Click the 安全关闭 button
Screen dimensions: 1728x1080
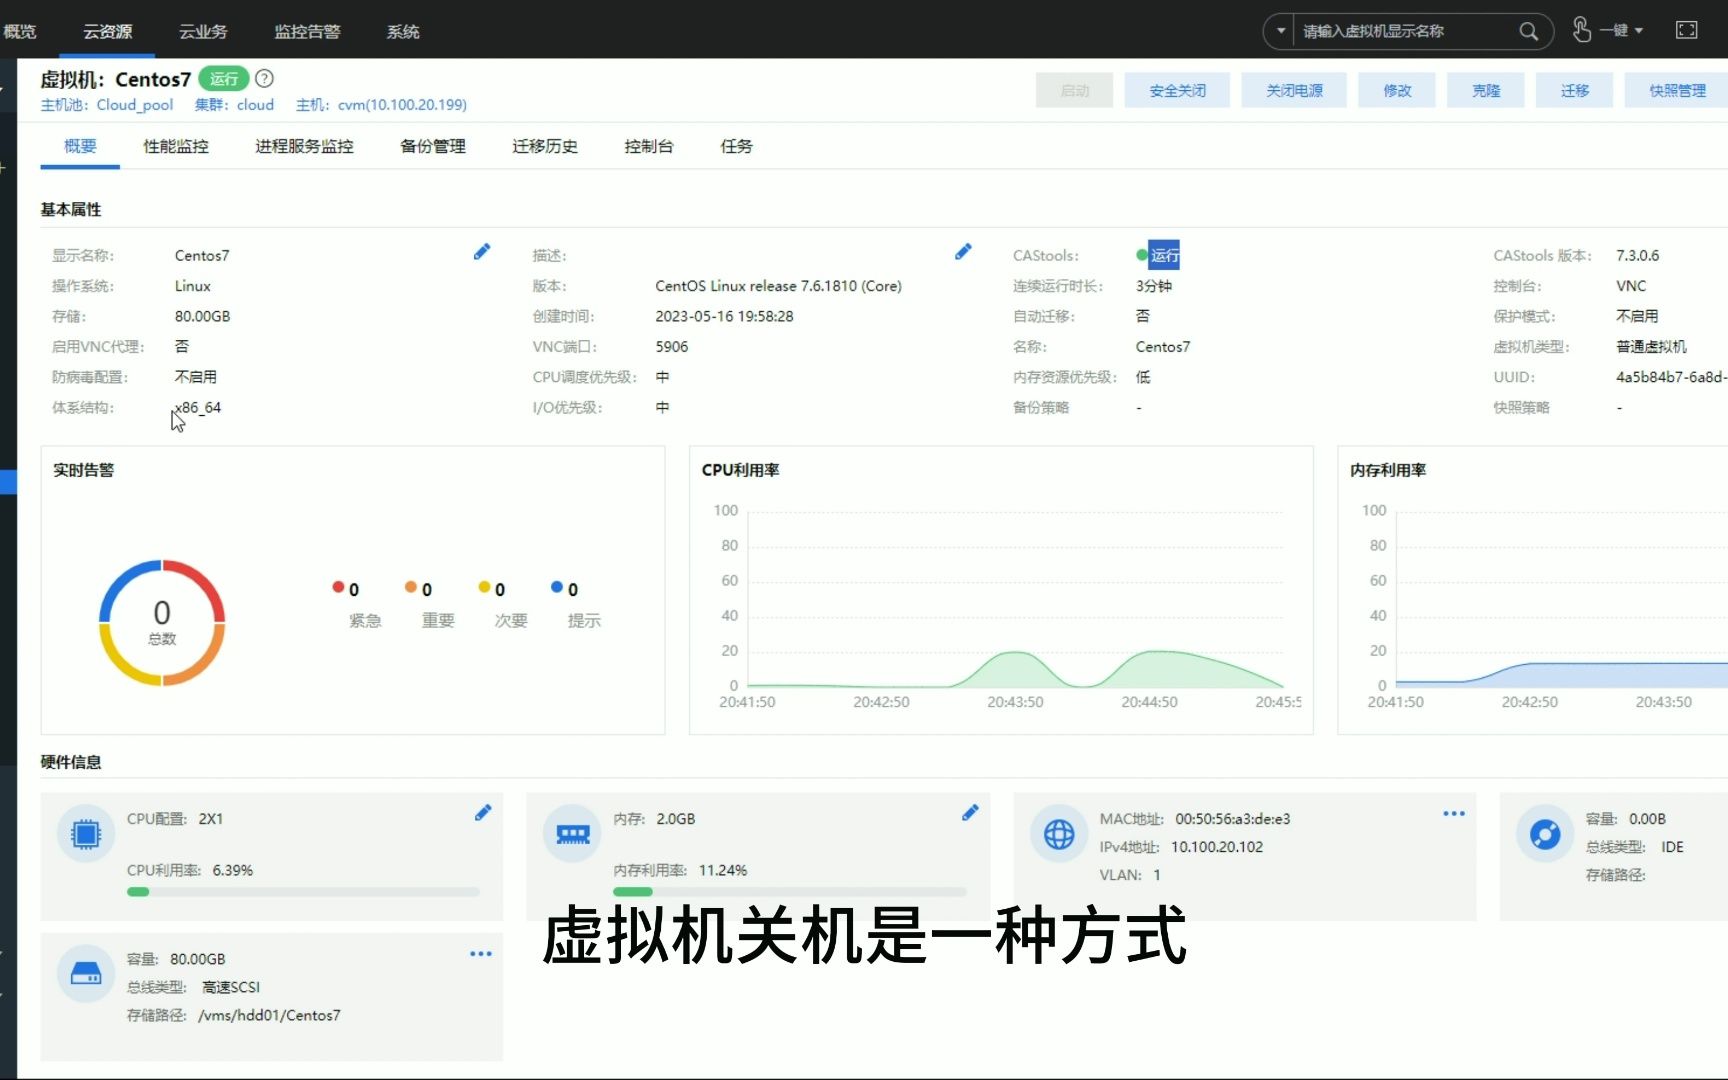coord(1178,90)
